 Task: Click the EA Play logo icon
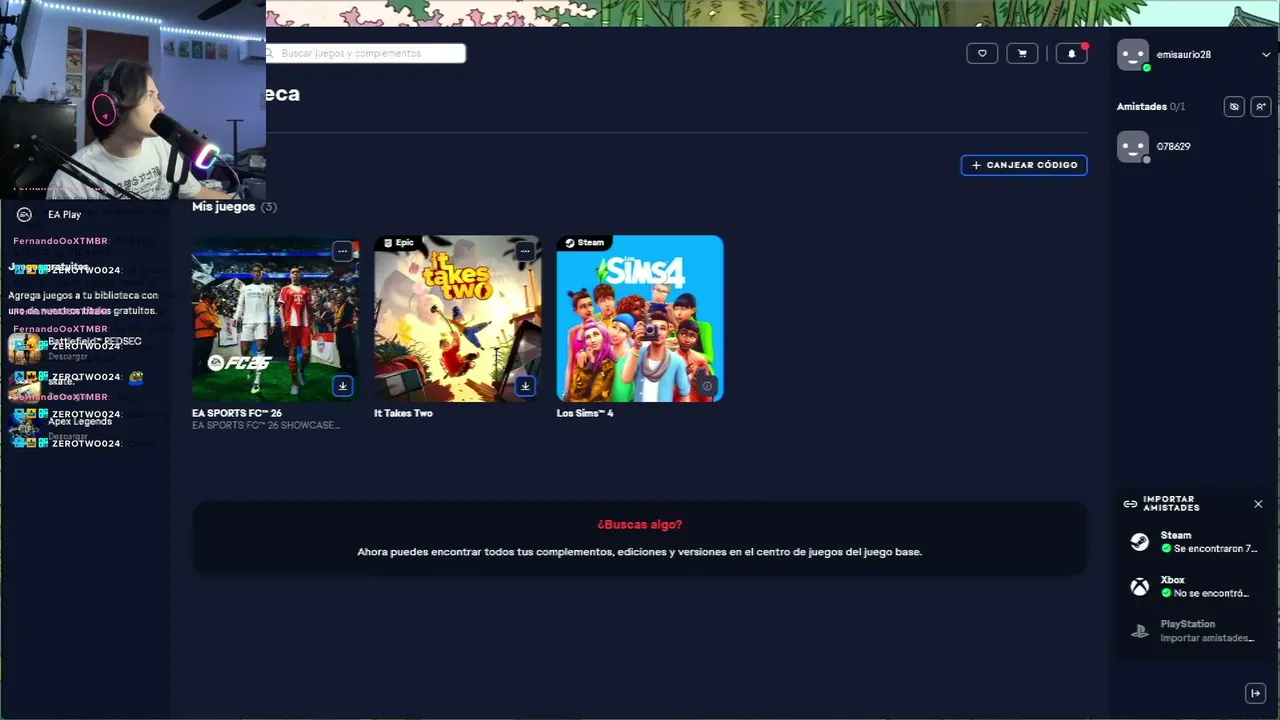pyautogui.click(x=25, y=215)
